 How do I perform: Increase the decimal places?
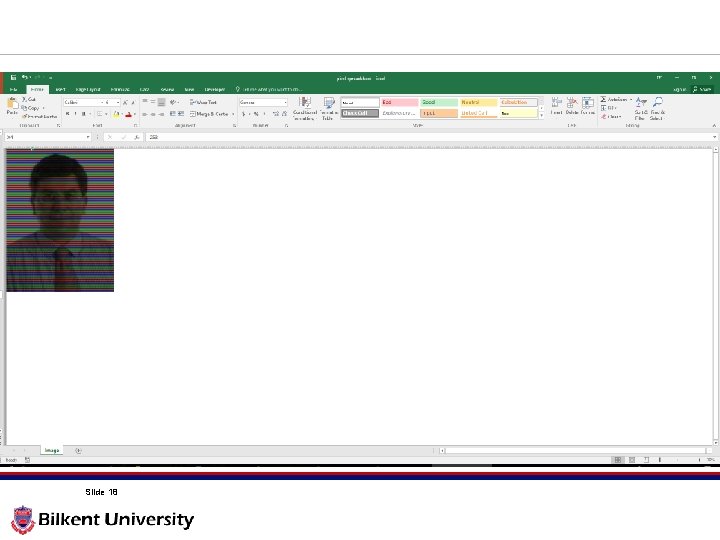pos(276,114)
